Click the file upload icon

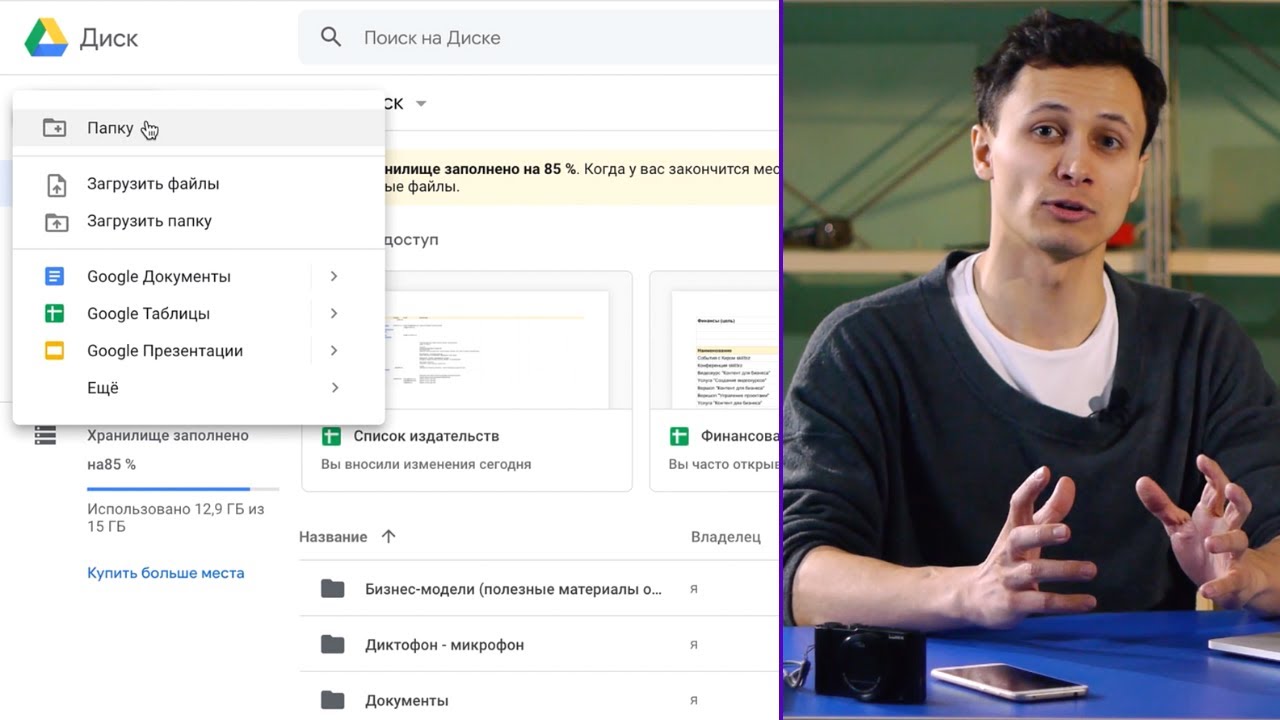pyautogui.click(x=57, y=184)
